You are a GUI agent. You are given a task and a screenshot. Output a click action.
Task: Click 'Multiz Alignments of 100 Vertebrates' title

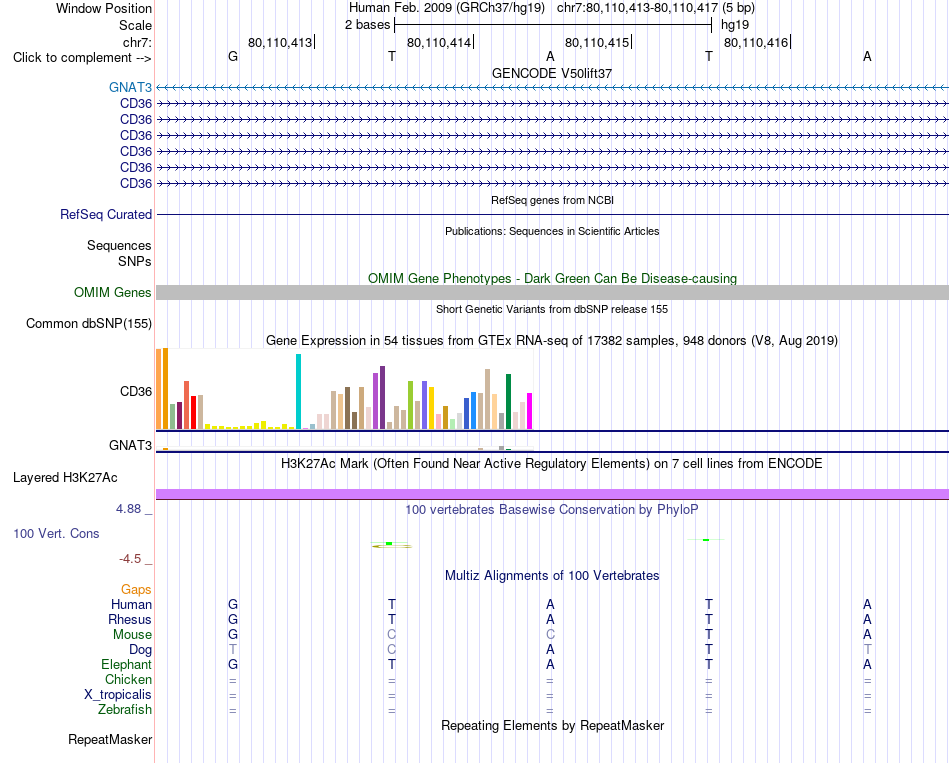pyautogui.click(x=552, y=576)
